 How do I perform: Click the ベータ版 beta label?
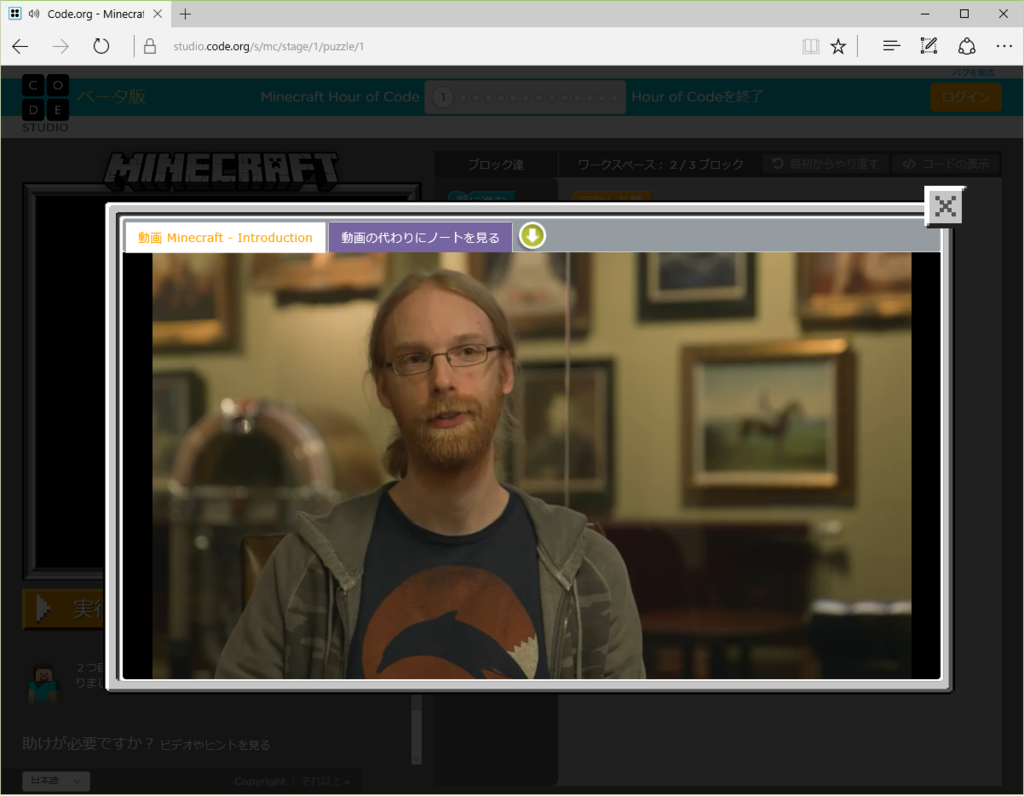click(111, 97)
